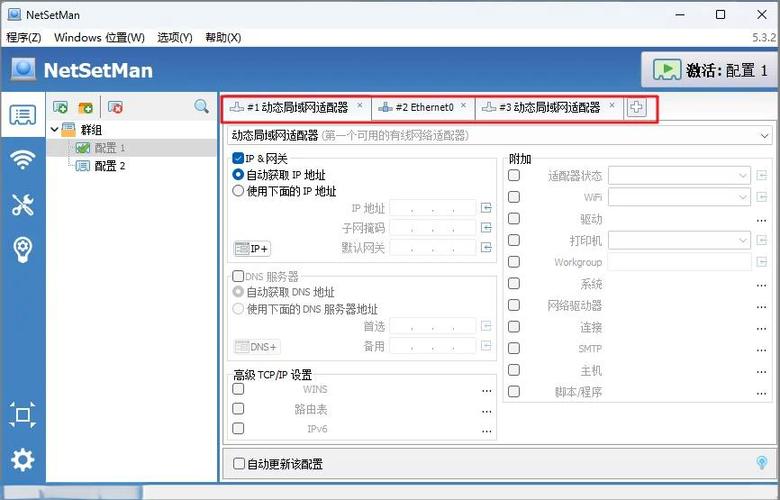Get current IP 地址 value arrow icon
Image resolution: width=780 pixels, height=500 pixels.
tap(486, 208)
